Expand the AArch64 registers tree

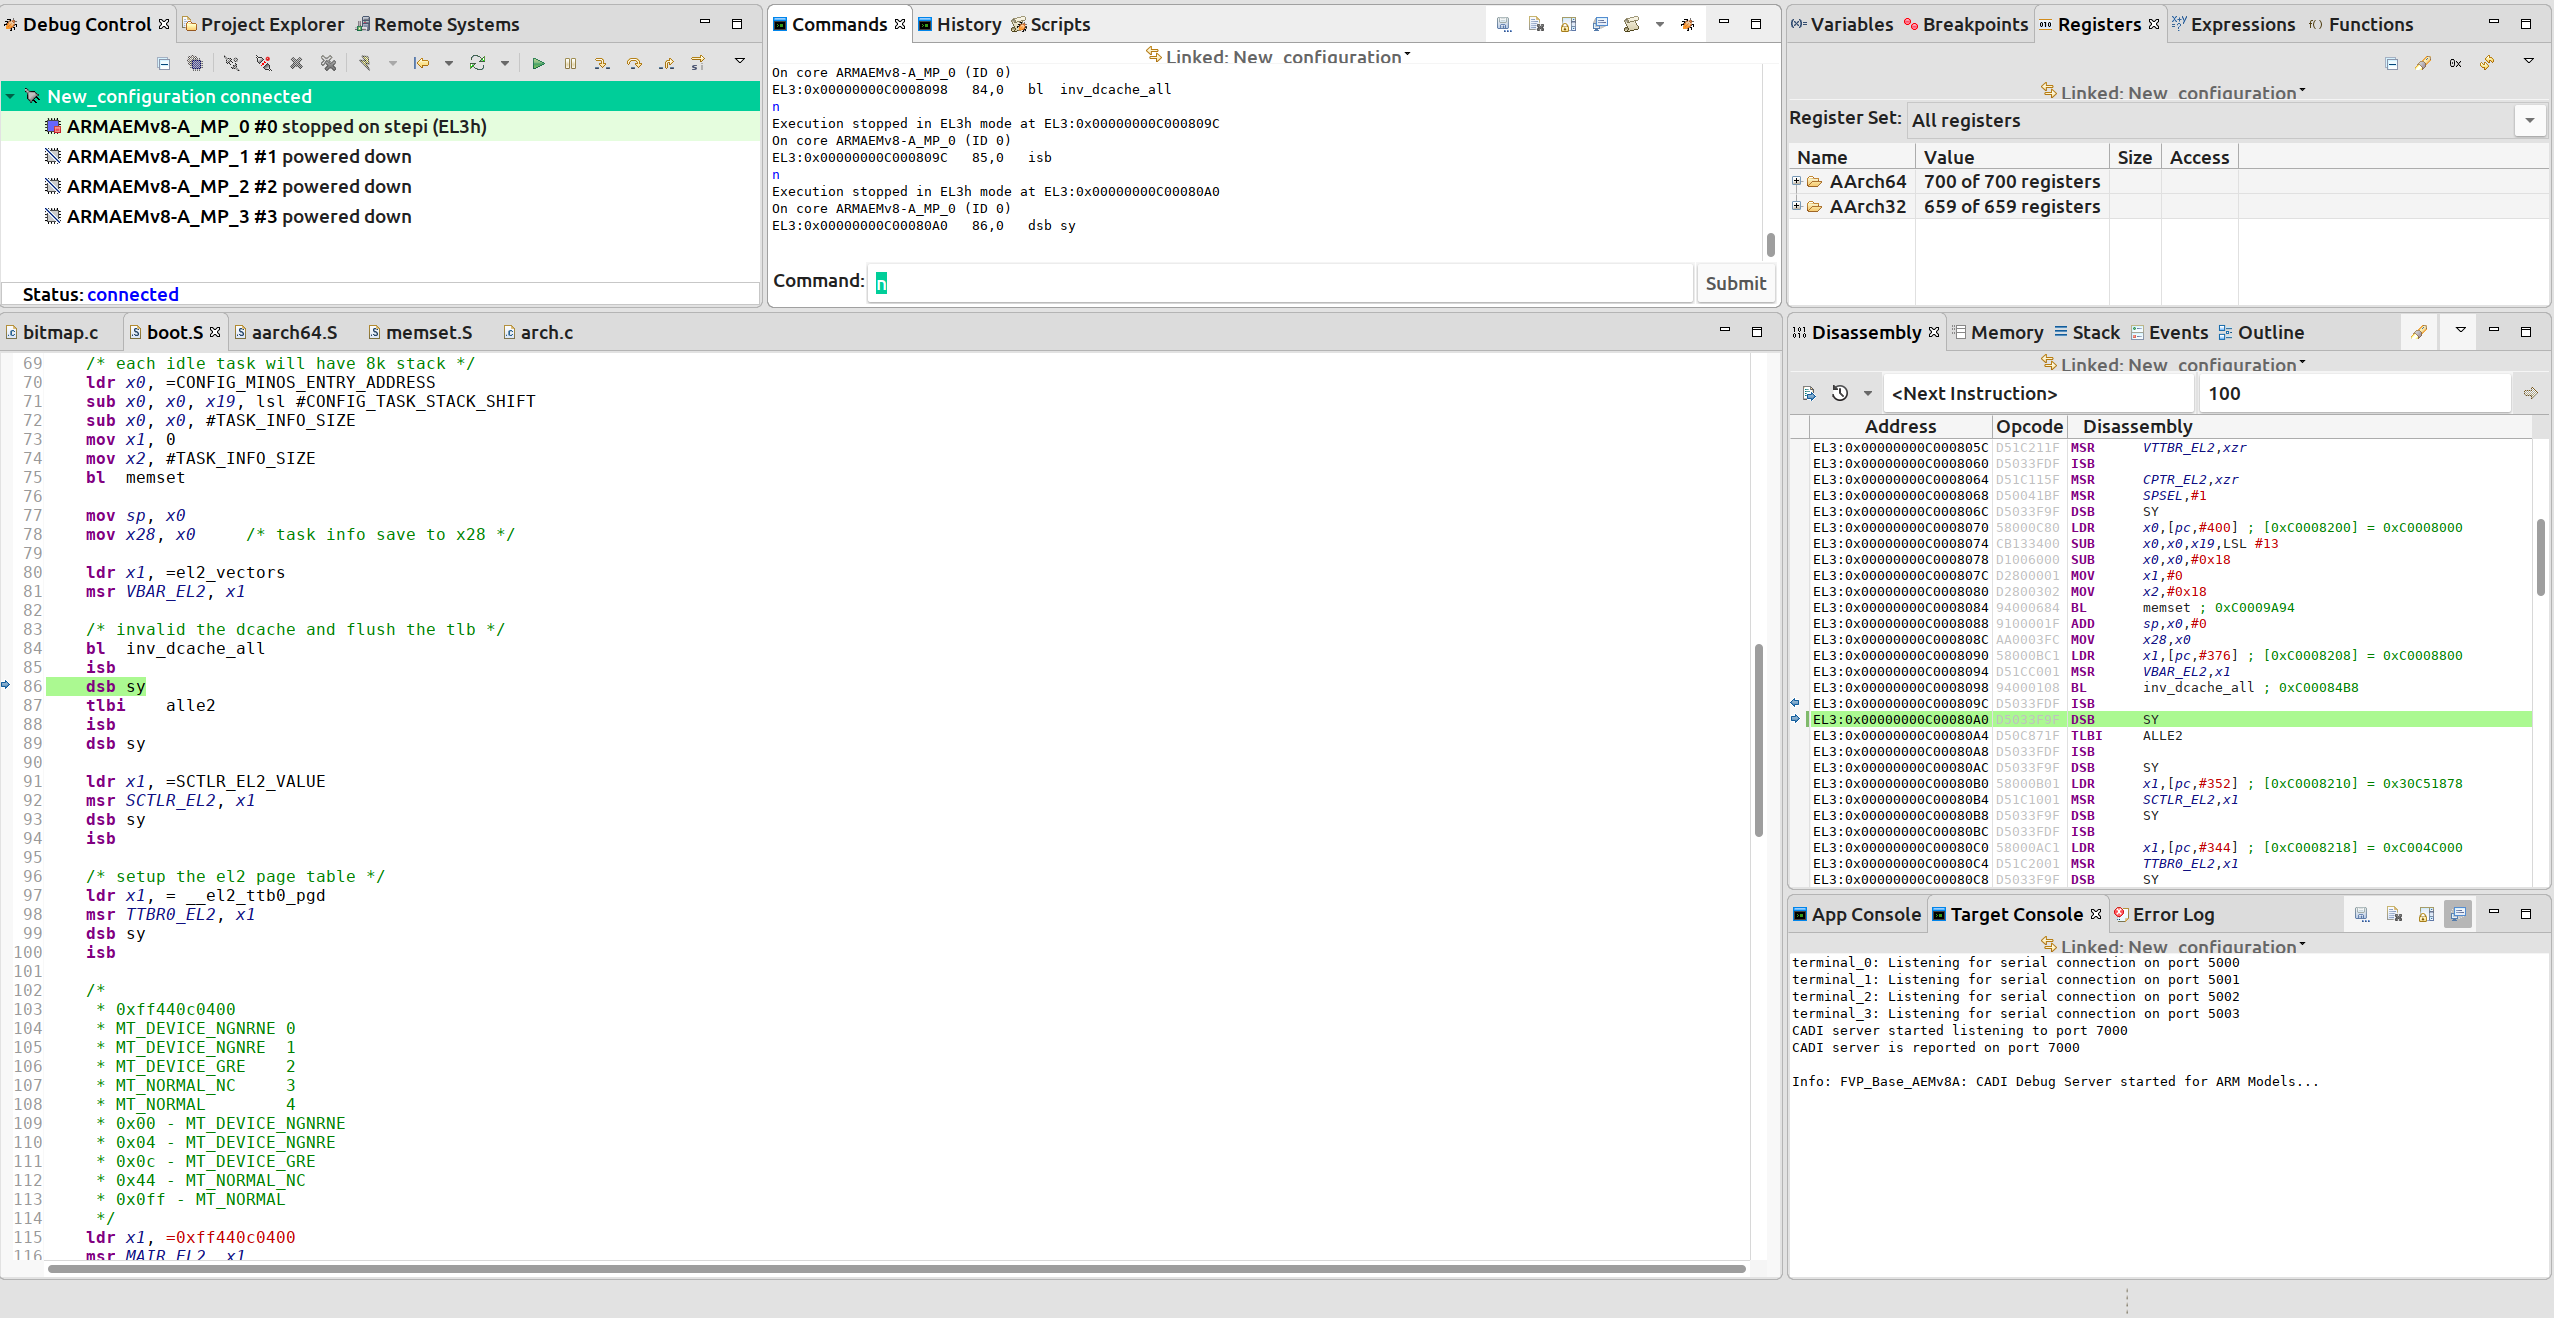pyautogui.click(x=1797, y=181)
